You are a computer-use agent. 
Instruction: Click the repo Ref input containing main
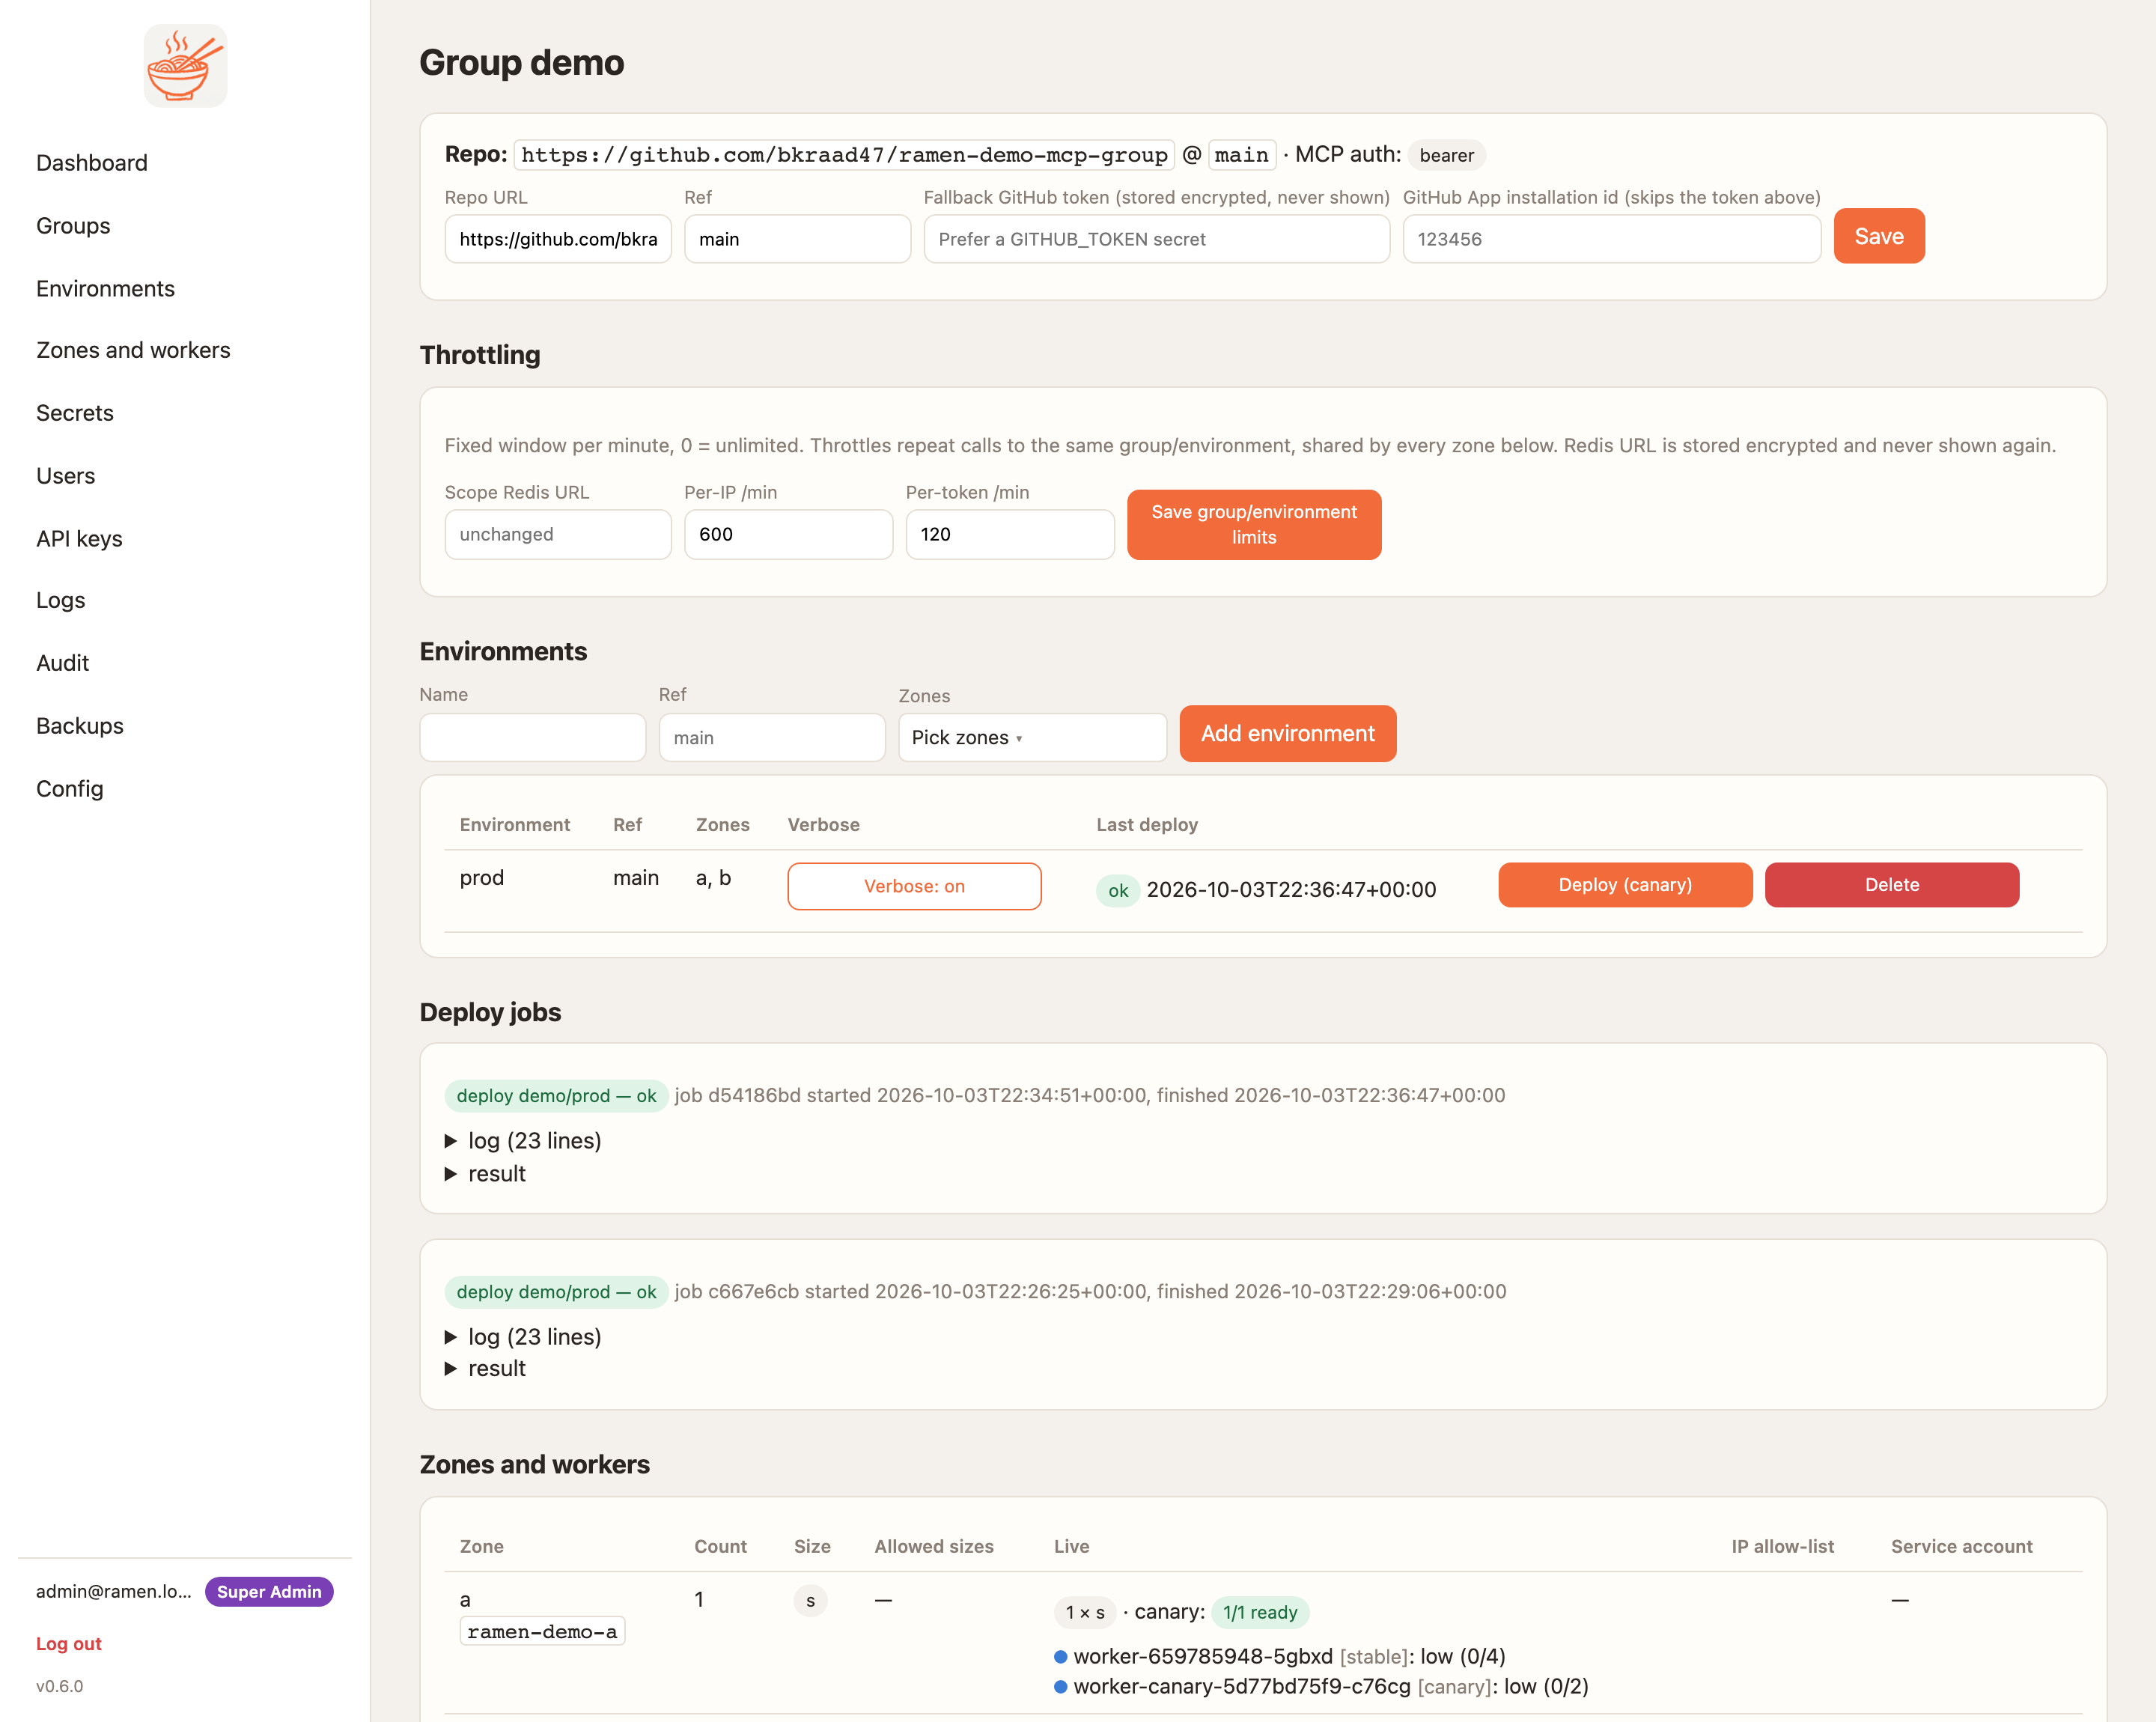click(x=797, y=239)
